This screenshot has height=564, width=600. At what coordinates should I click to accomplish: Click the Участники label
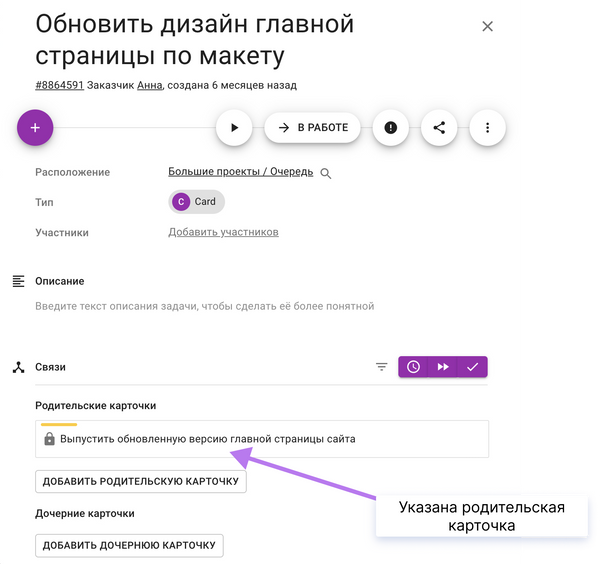tap(62, 233)
